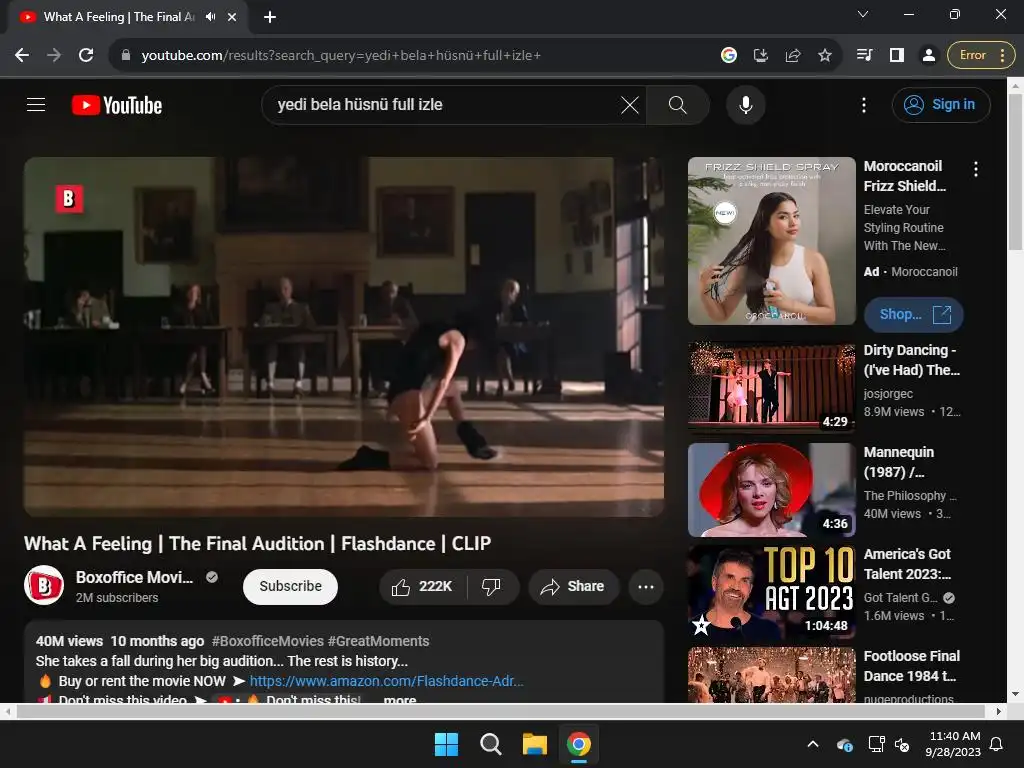Screen dimensions: 1024x768
Task: Click the Error update button in Chrome
Action: pos(981,56)
